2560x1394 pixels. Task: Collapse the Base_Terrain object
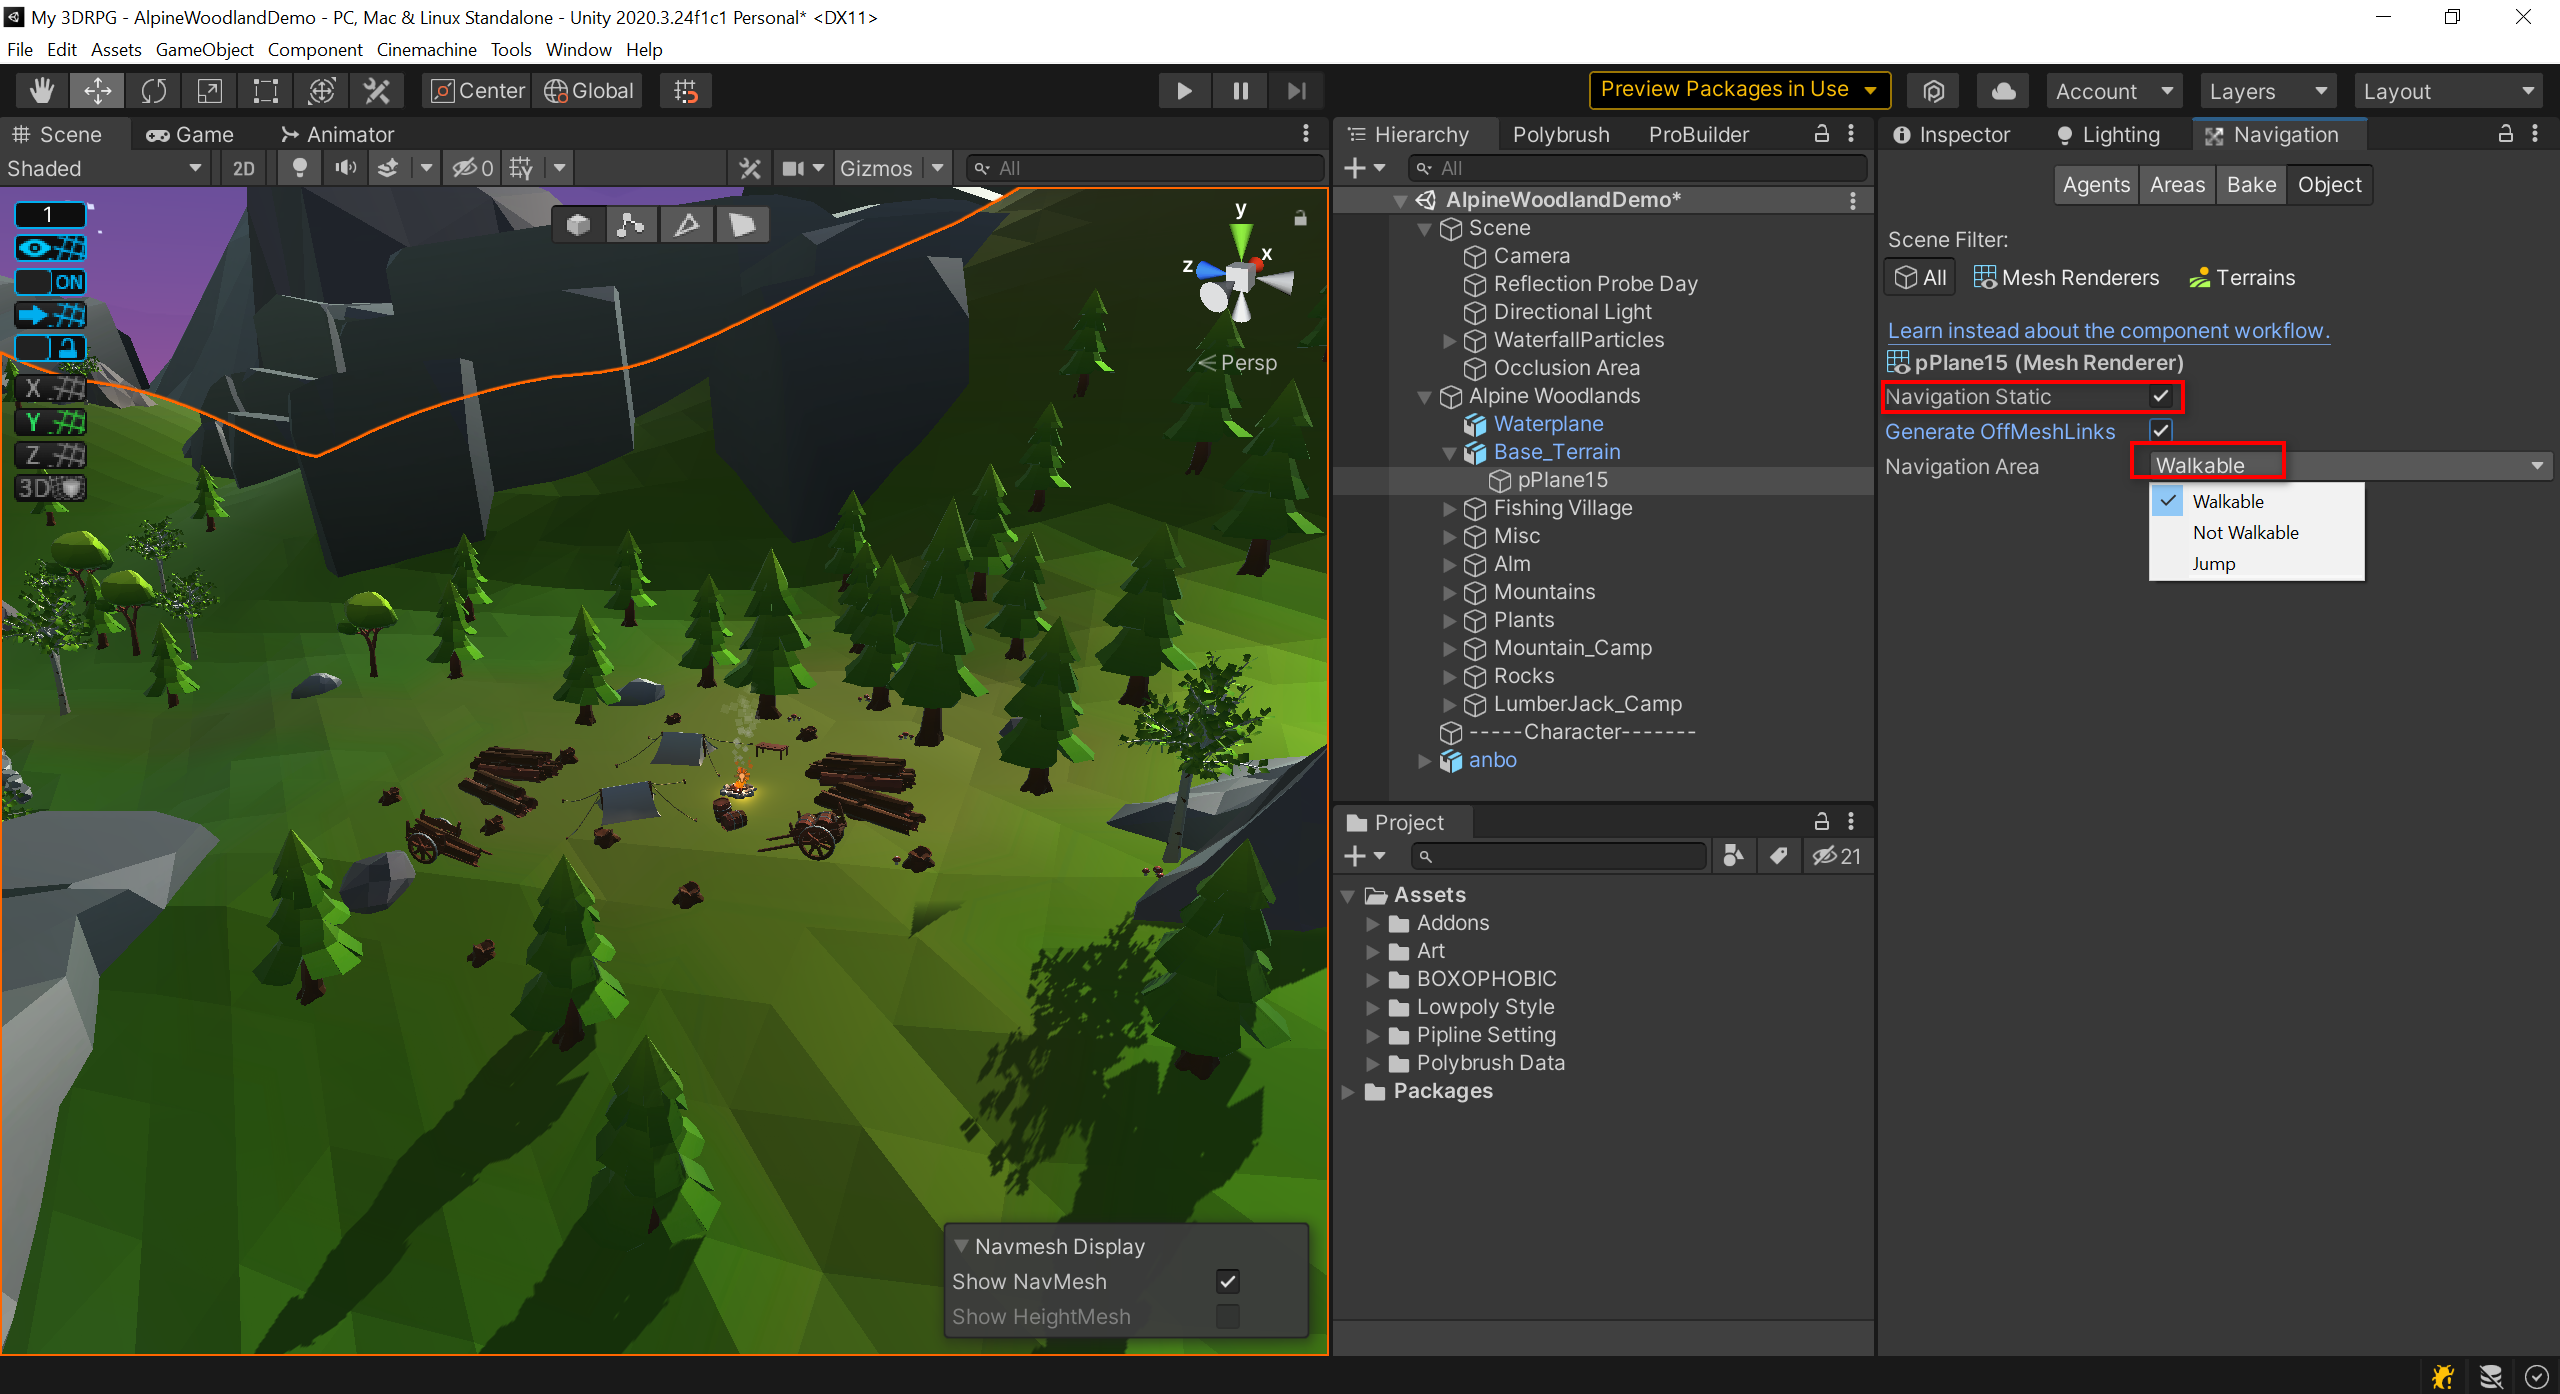tap(1448, 453)
